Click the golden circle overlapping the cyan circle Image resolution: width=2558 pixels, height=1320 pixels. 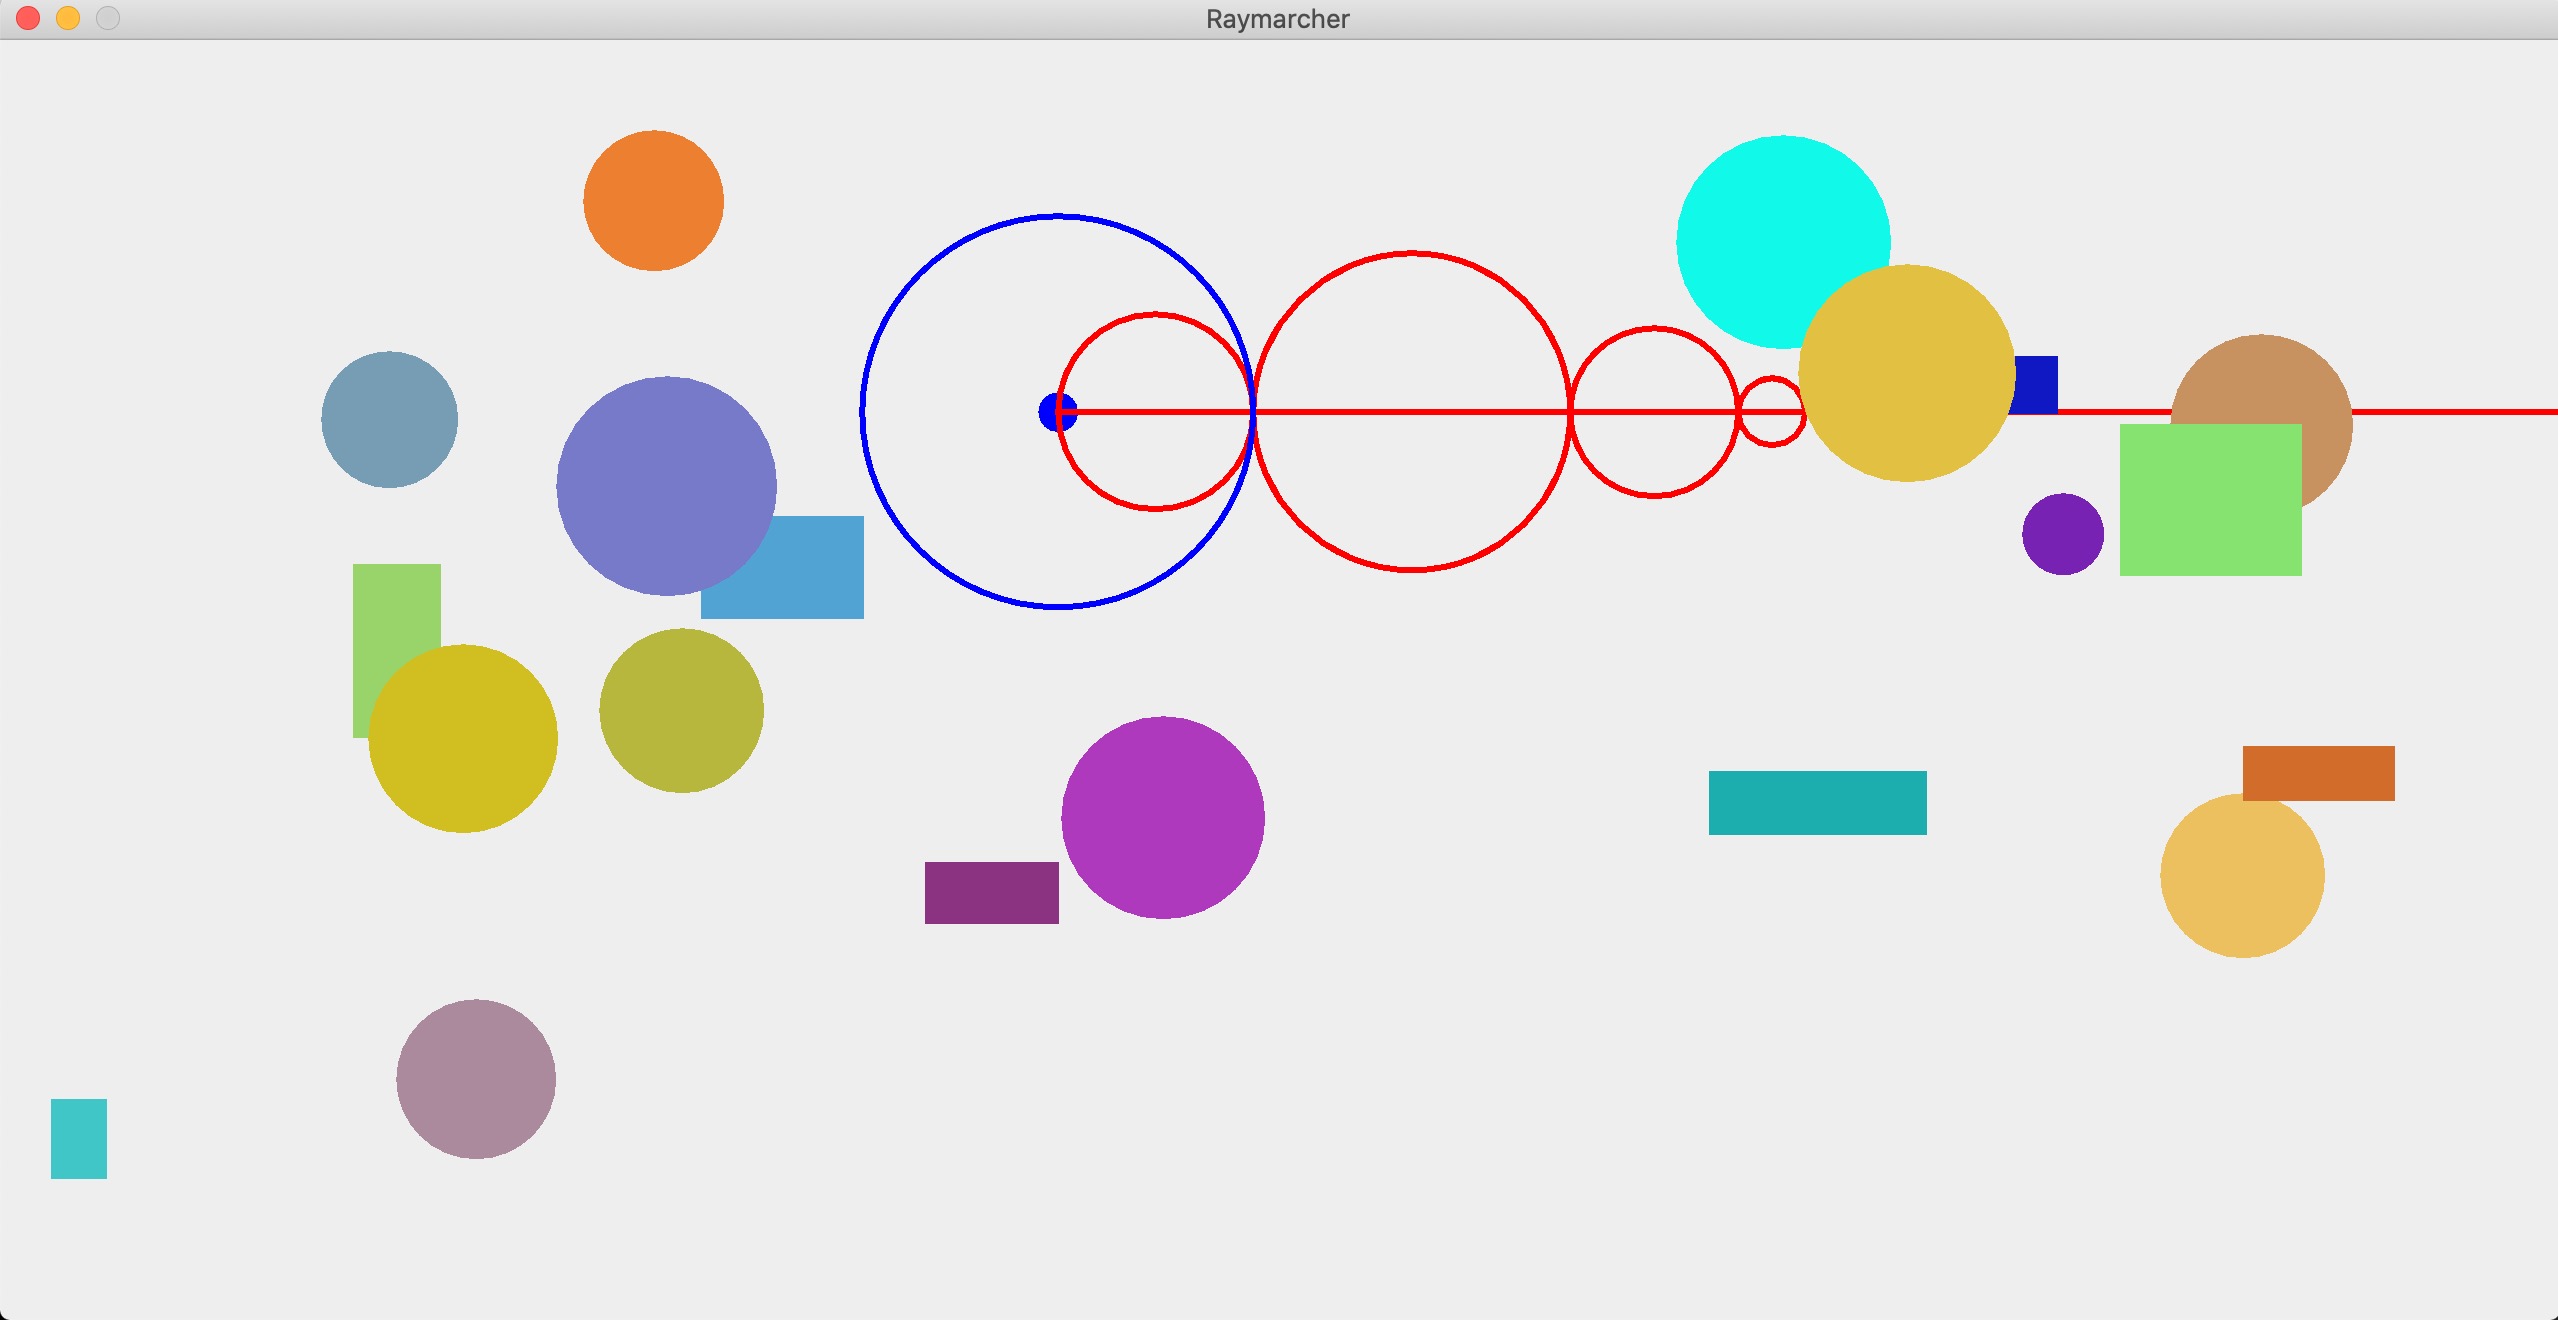[x=1906, y=373]
